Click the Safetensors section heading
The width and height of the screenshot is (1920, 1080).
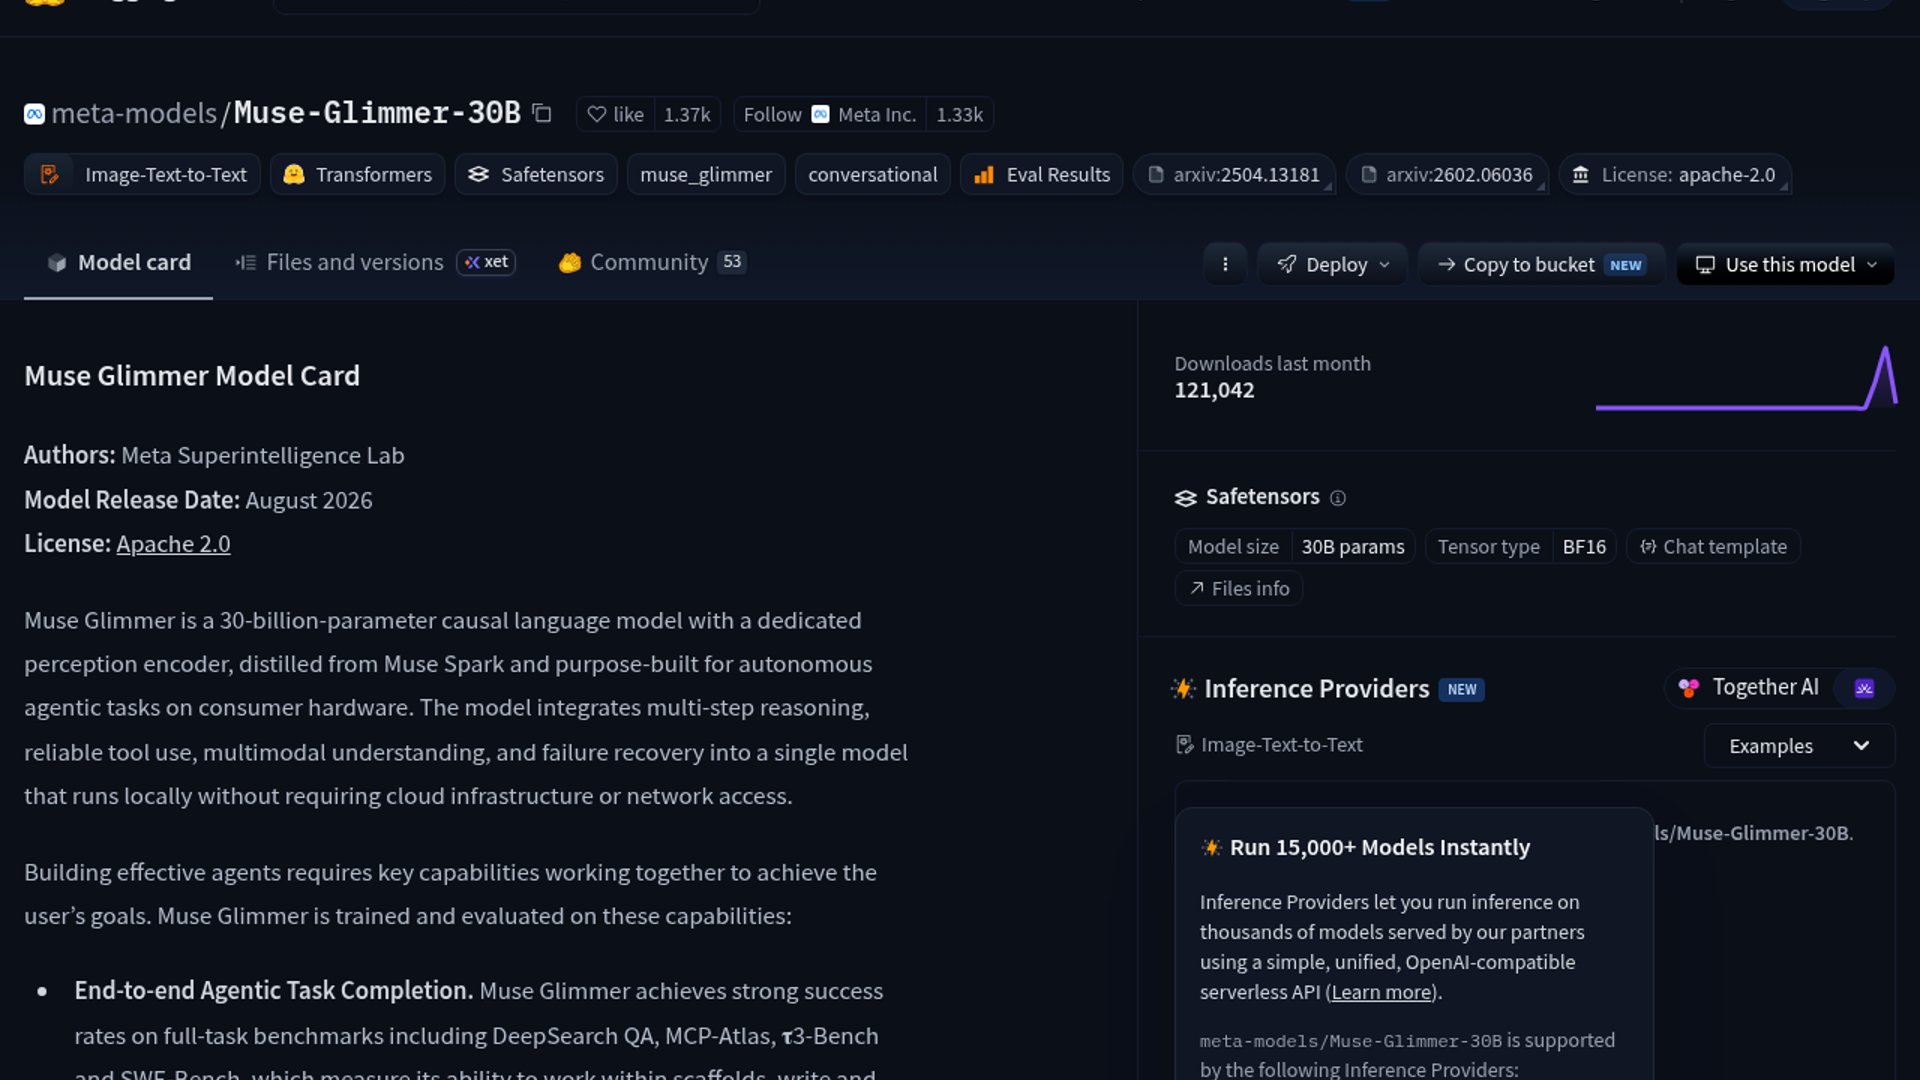coord(1262,497)
